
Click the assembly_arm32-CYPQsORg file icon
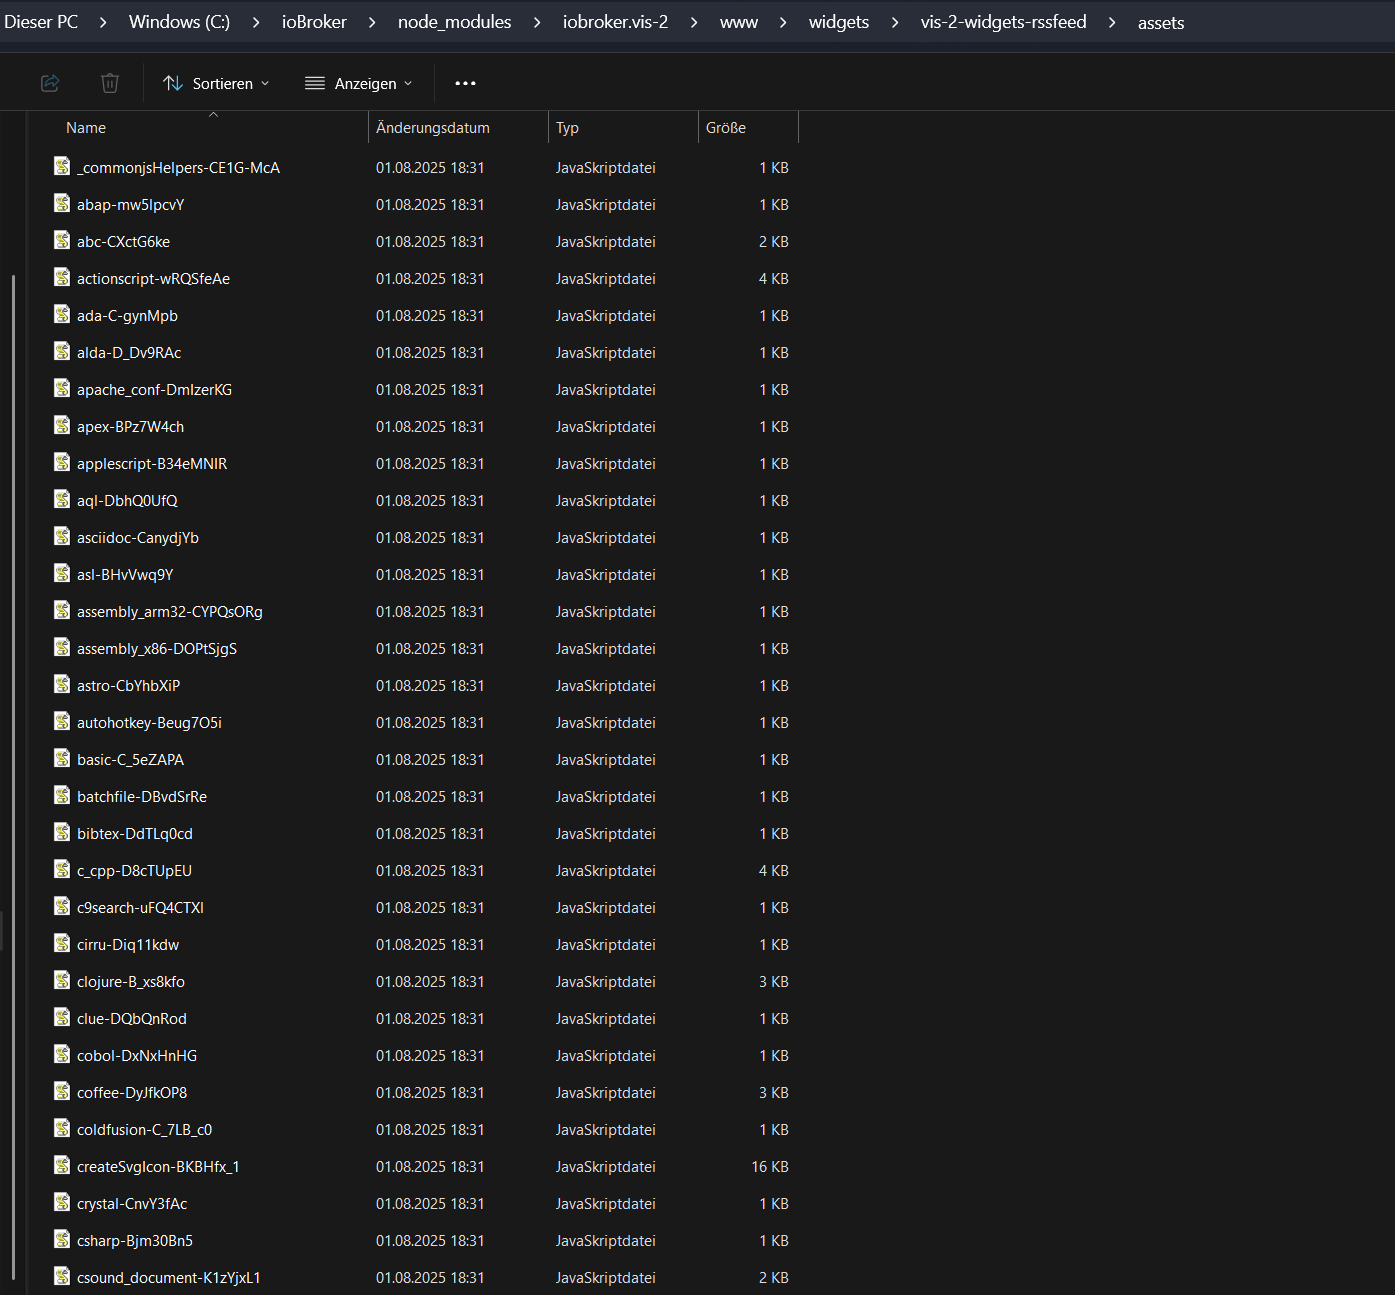[62, 611]
